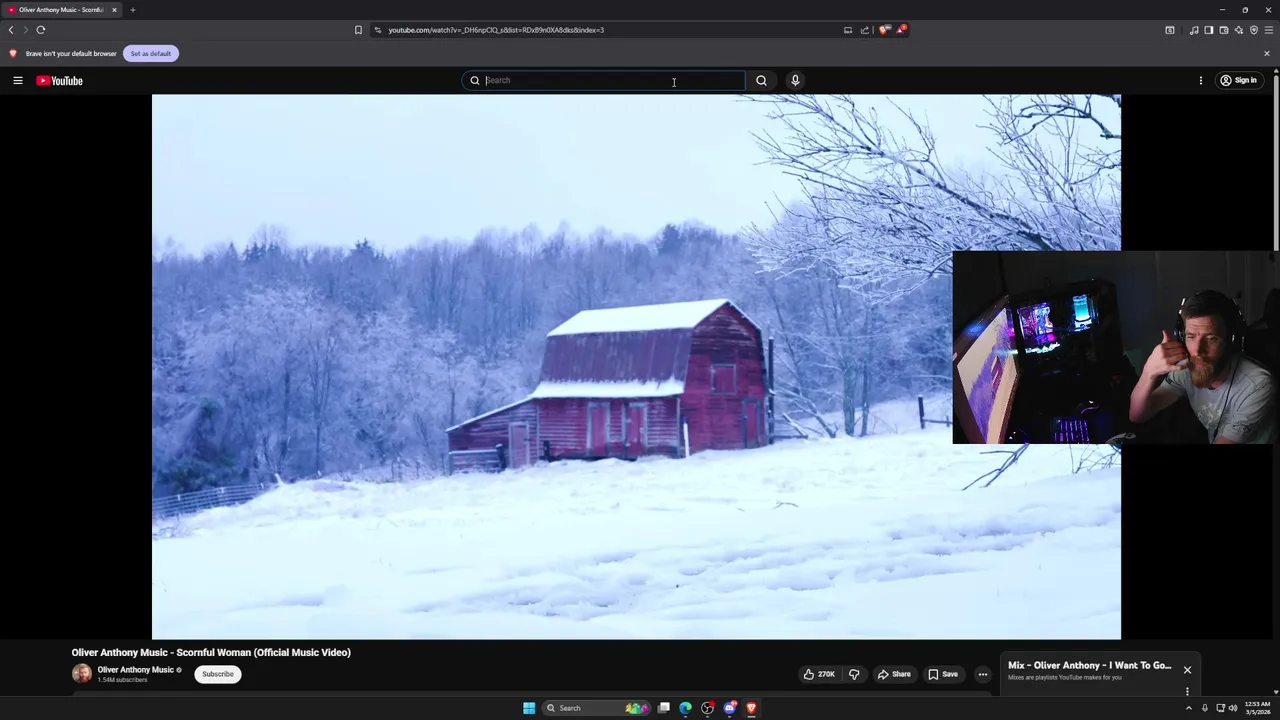Click the YouTube logo

point(60,80)
